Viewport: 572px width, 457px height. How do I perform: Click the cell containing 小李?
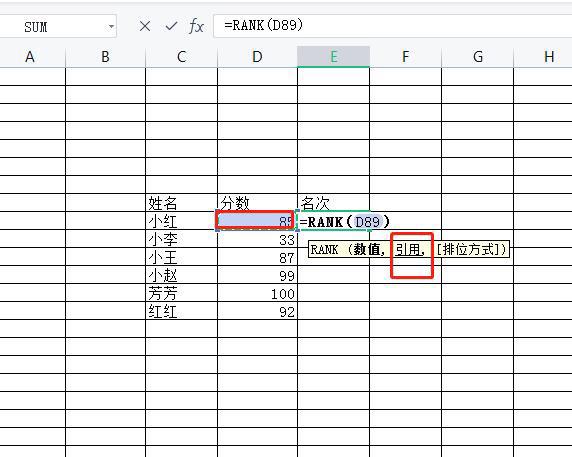[181, 239]
